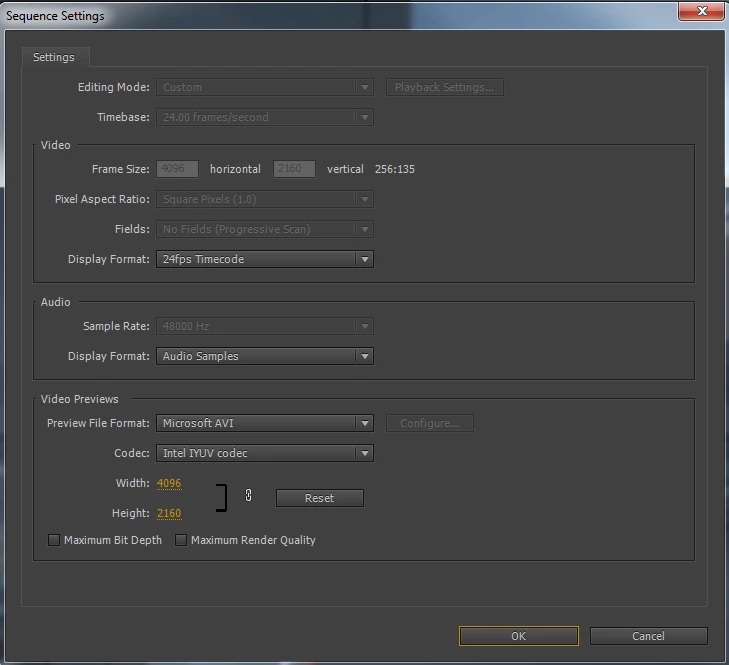Open the Editing Mode Custom dropdown
The image size is (729, 665).
coord(265,87)
